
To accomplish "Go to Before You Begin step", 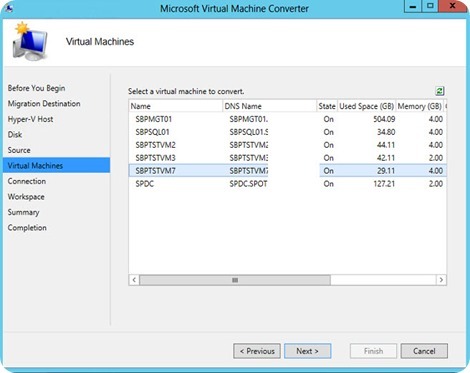I will [x=36, y=88].
